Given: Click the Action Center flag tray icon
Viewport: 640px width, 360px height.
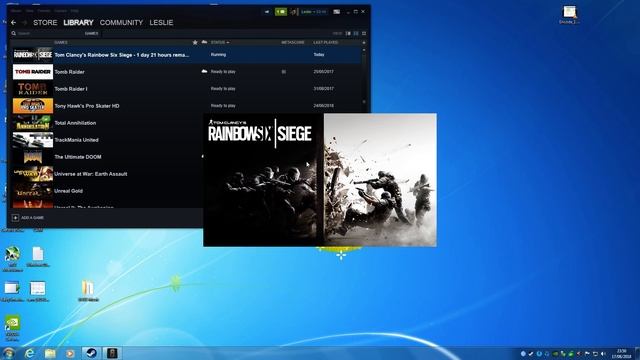Looking at the screenshot, I should click(587, 353).
